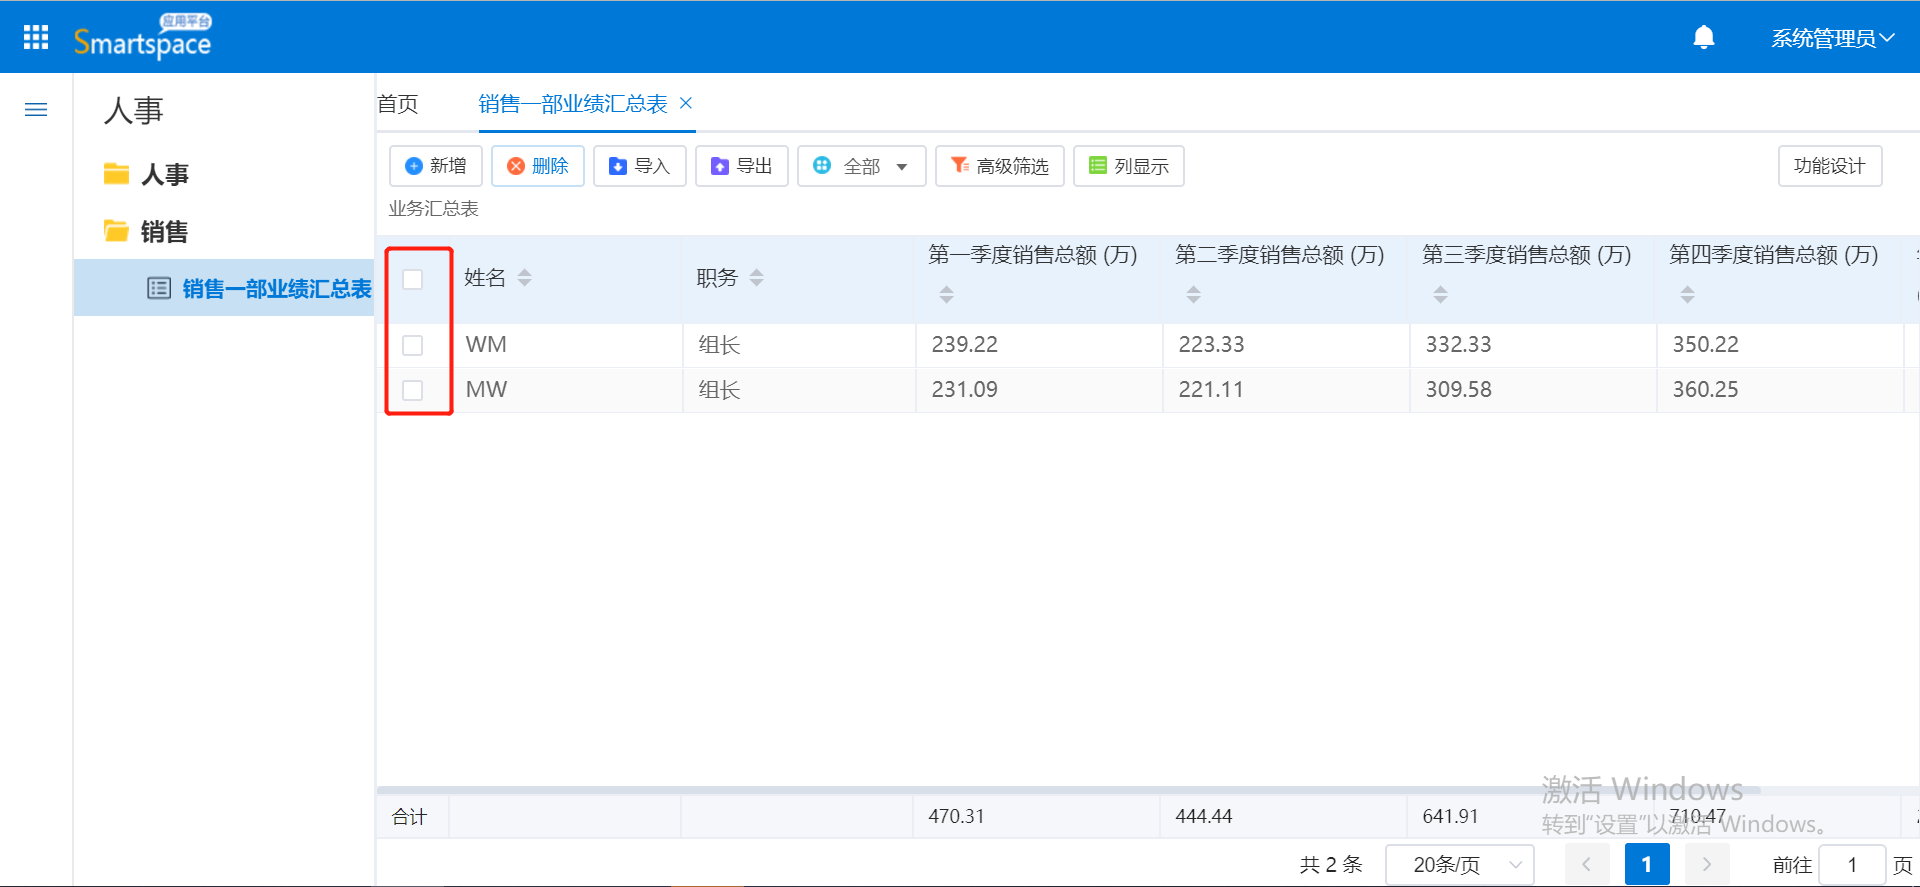Image resolution: width=1920 pixels, height=887 pixels.
Task: Click the horizontal table scrollbar
Action: click(x=1068, y=790)
